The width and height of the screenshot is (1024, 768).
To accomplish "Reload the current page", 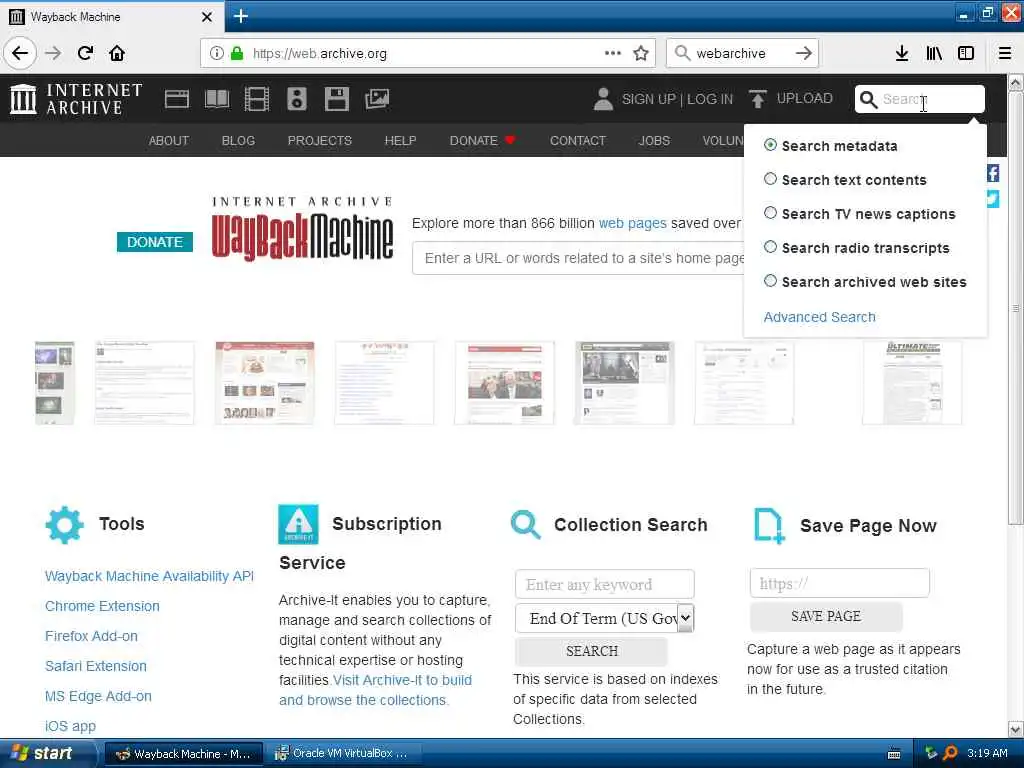I will [x=86, y=53].
